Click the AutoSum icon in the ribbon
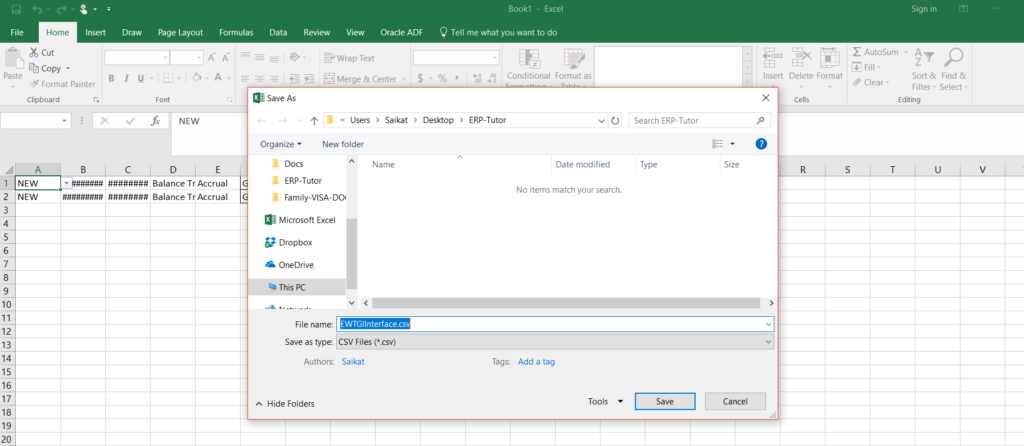Viewport: 1024px width, 446px height. click(857, 52)
